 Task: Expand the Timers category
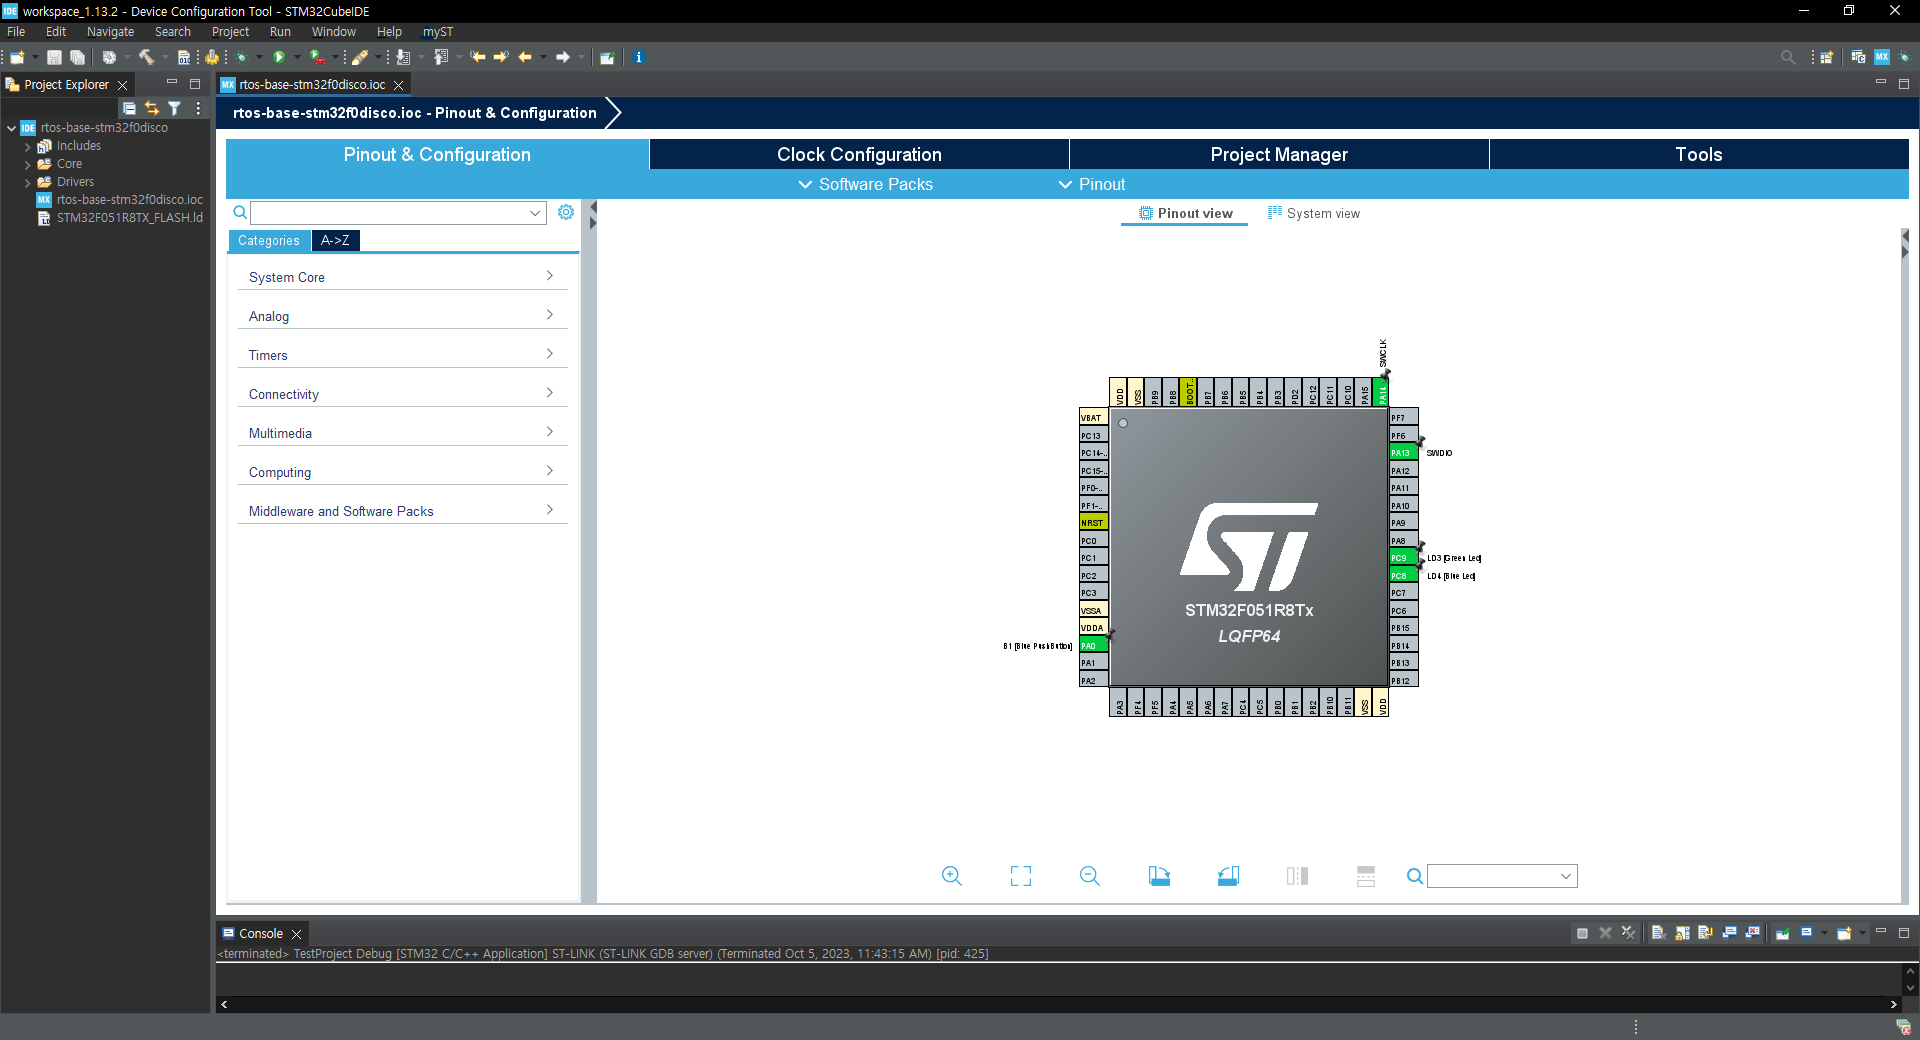402,355
